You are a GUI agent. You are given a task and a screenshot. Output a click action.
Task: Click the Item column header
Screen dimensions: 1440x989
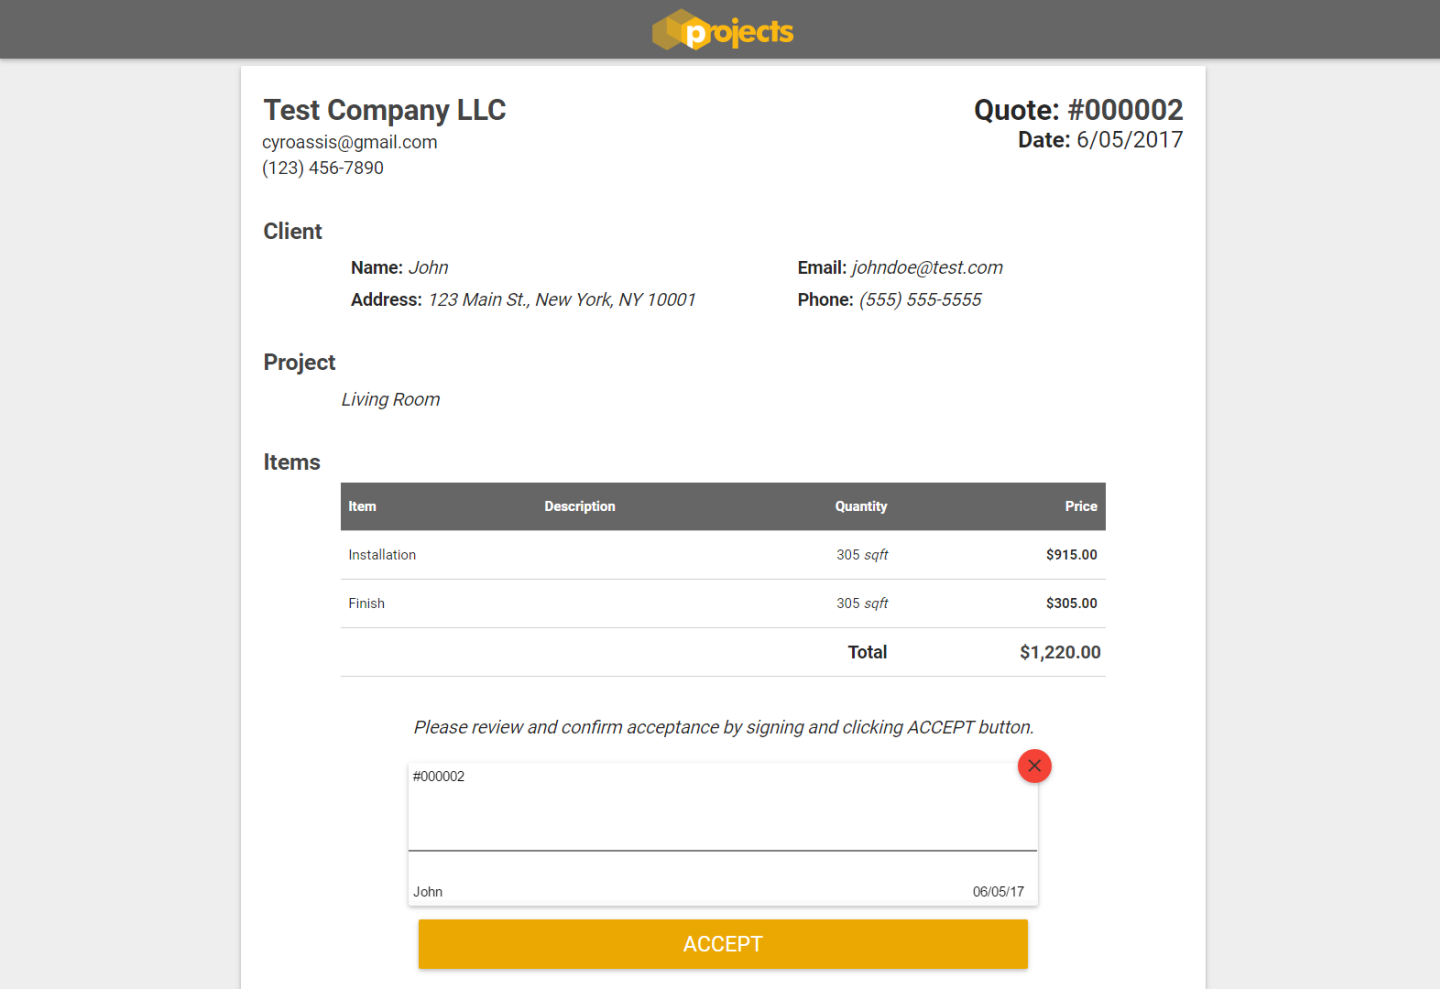[x=362, y=506]
